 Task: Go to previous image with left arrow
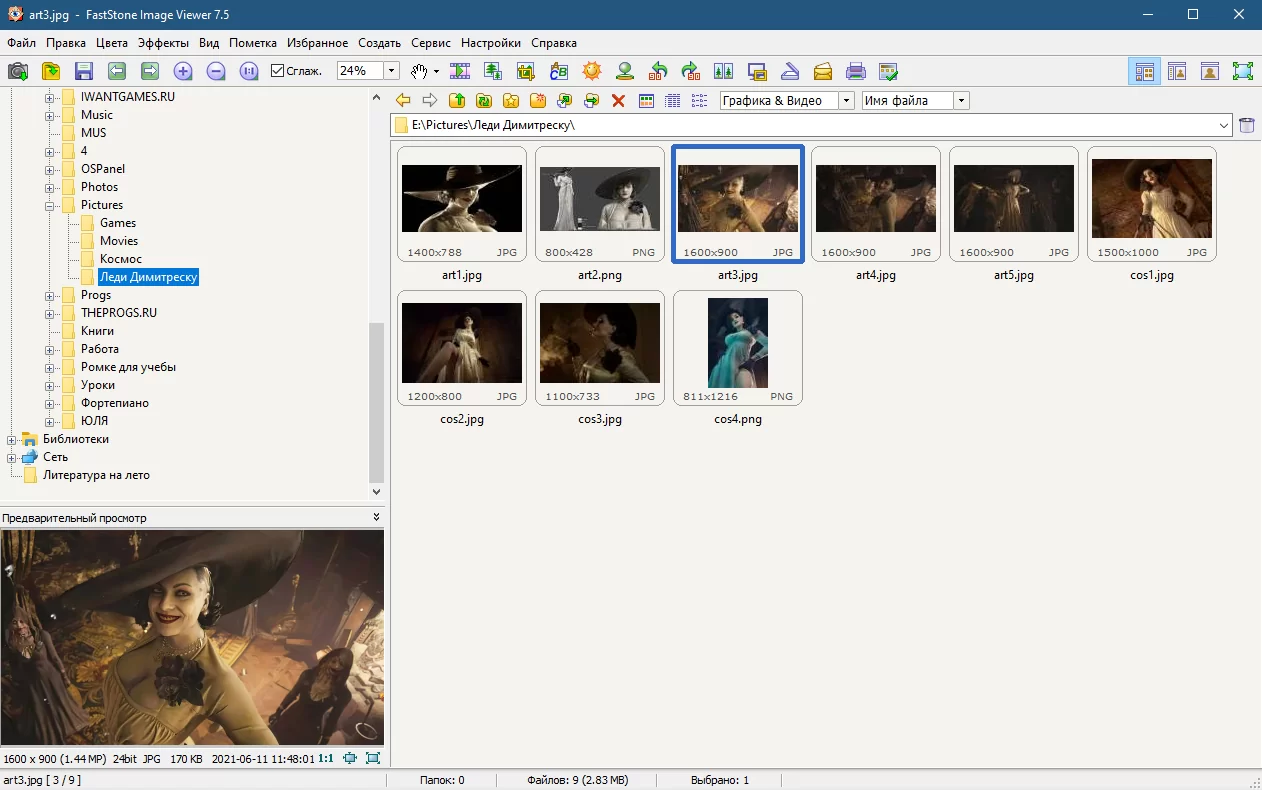point(117,71)
